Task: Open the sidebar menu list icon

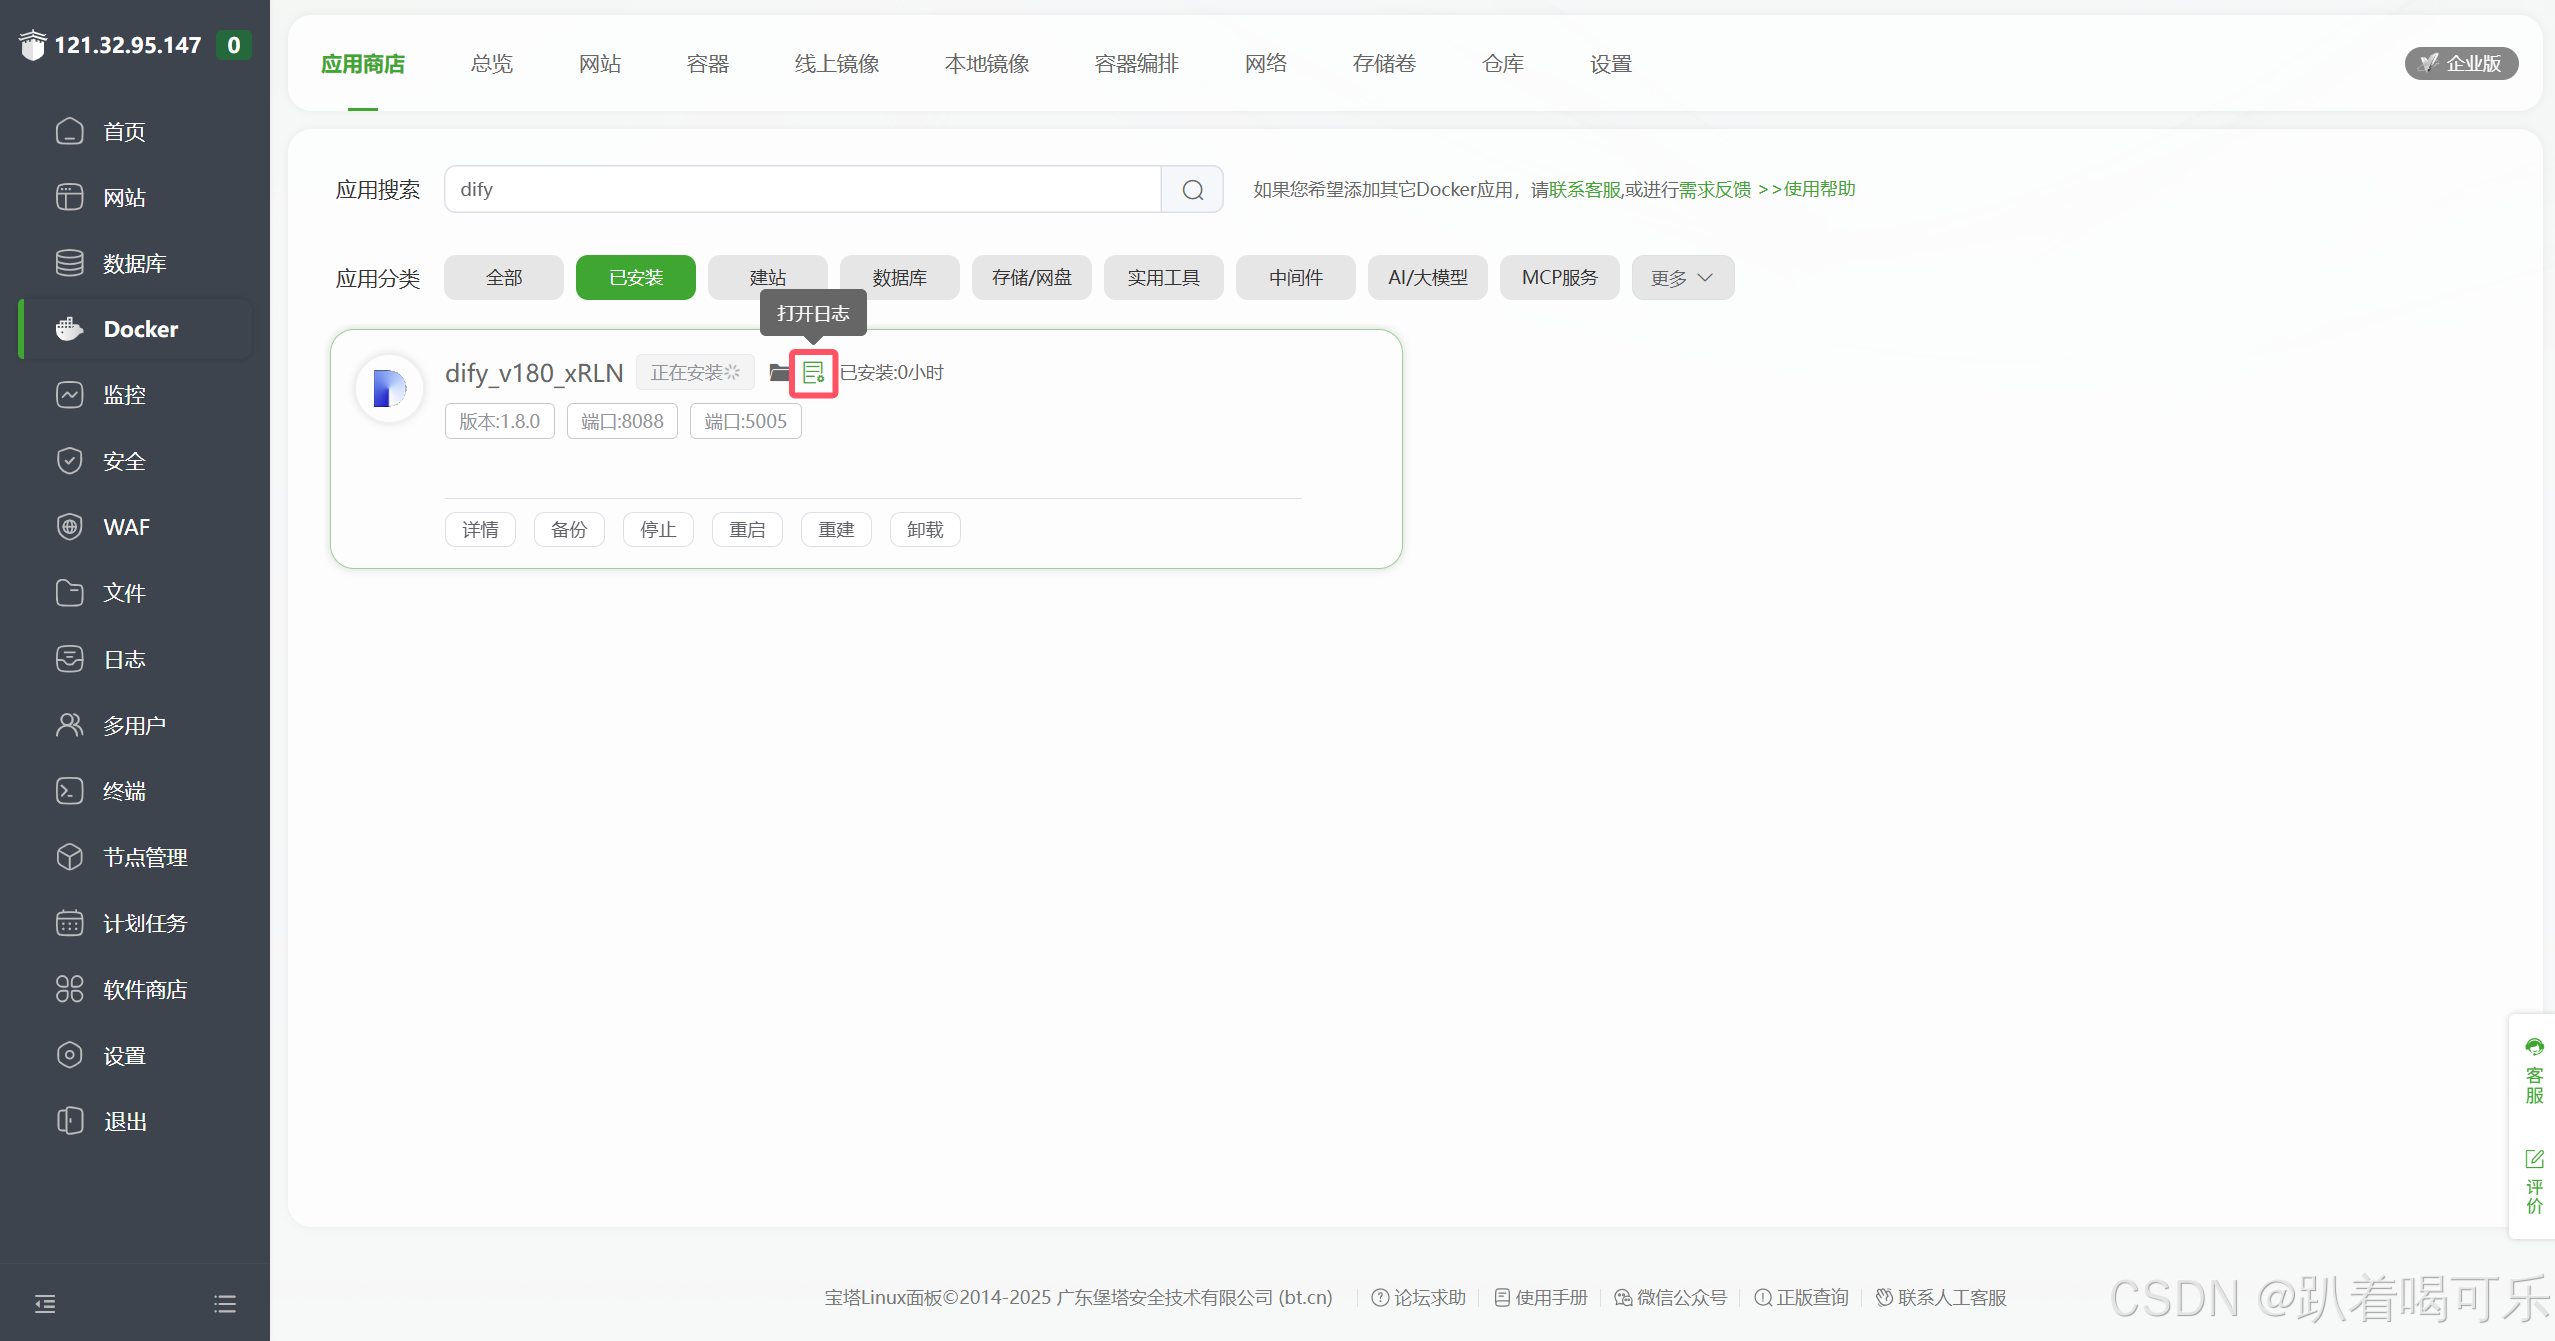Action: (225, 1303)
